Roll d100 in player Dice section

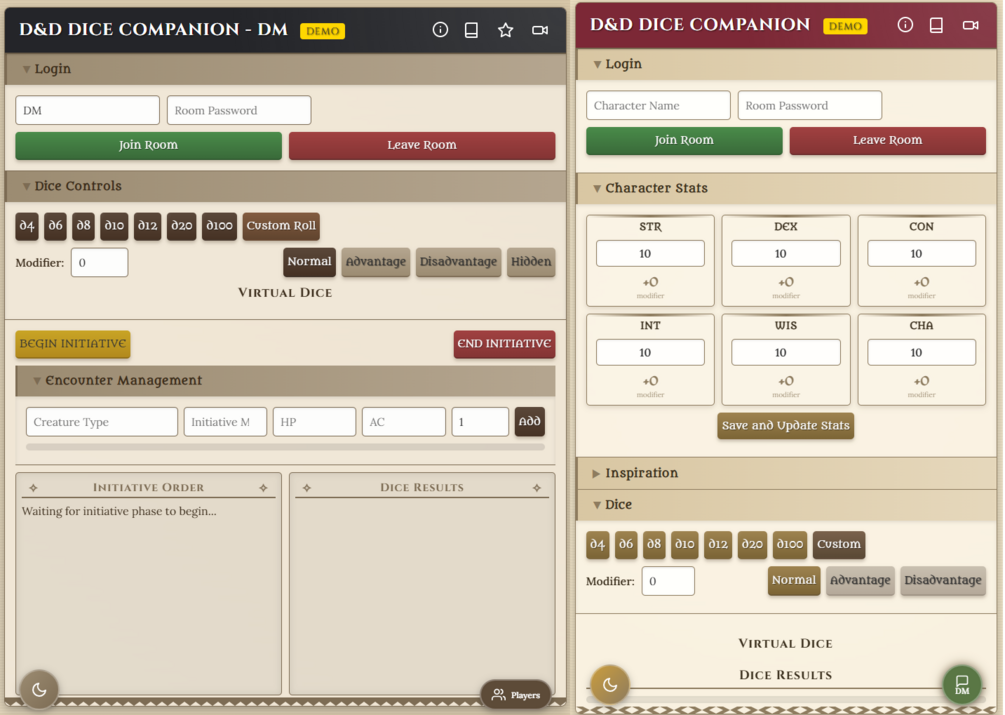(790, 545)
